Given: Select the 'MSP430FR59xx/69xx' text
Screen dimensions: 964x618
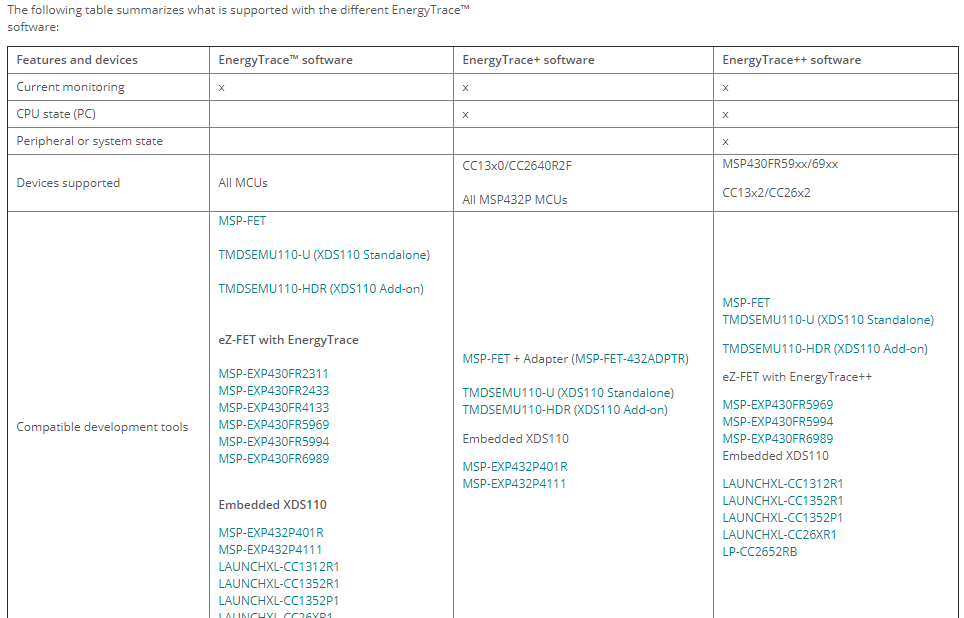Looking at the screenshot, I should pos(780,164).
